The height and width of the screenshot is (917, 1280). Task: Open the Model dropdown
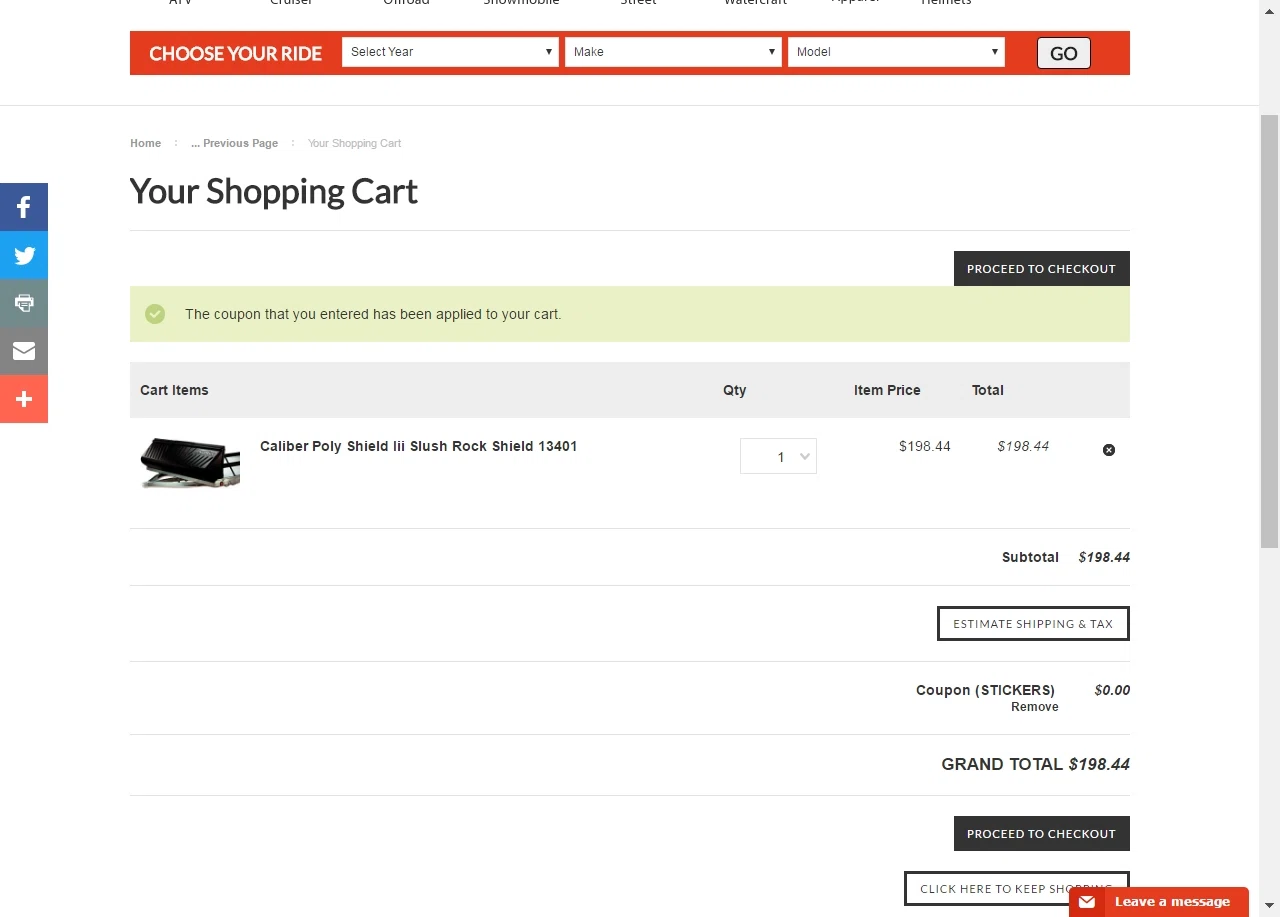pos(896,52)
